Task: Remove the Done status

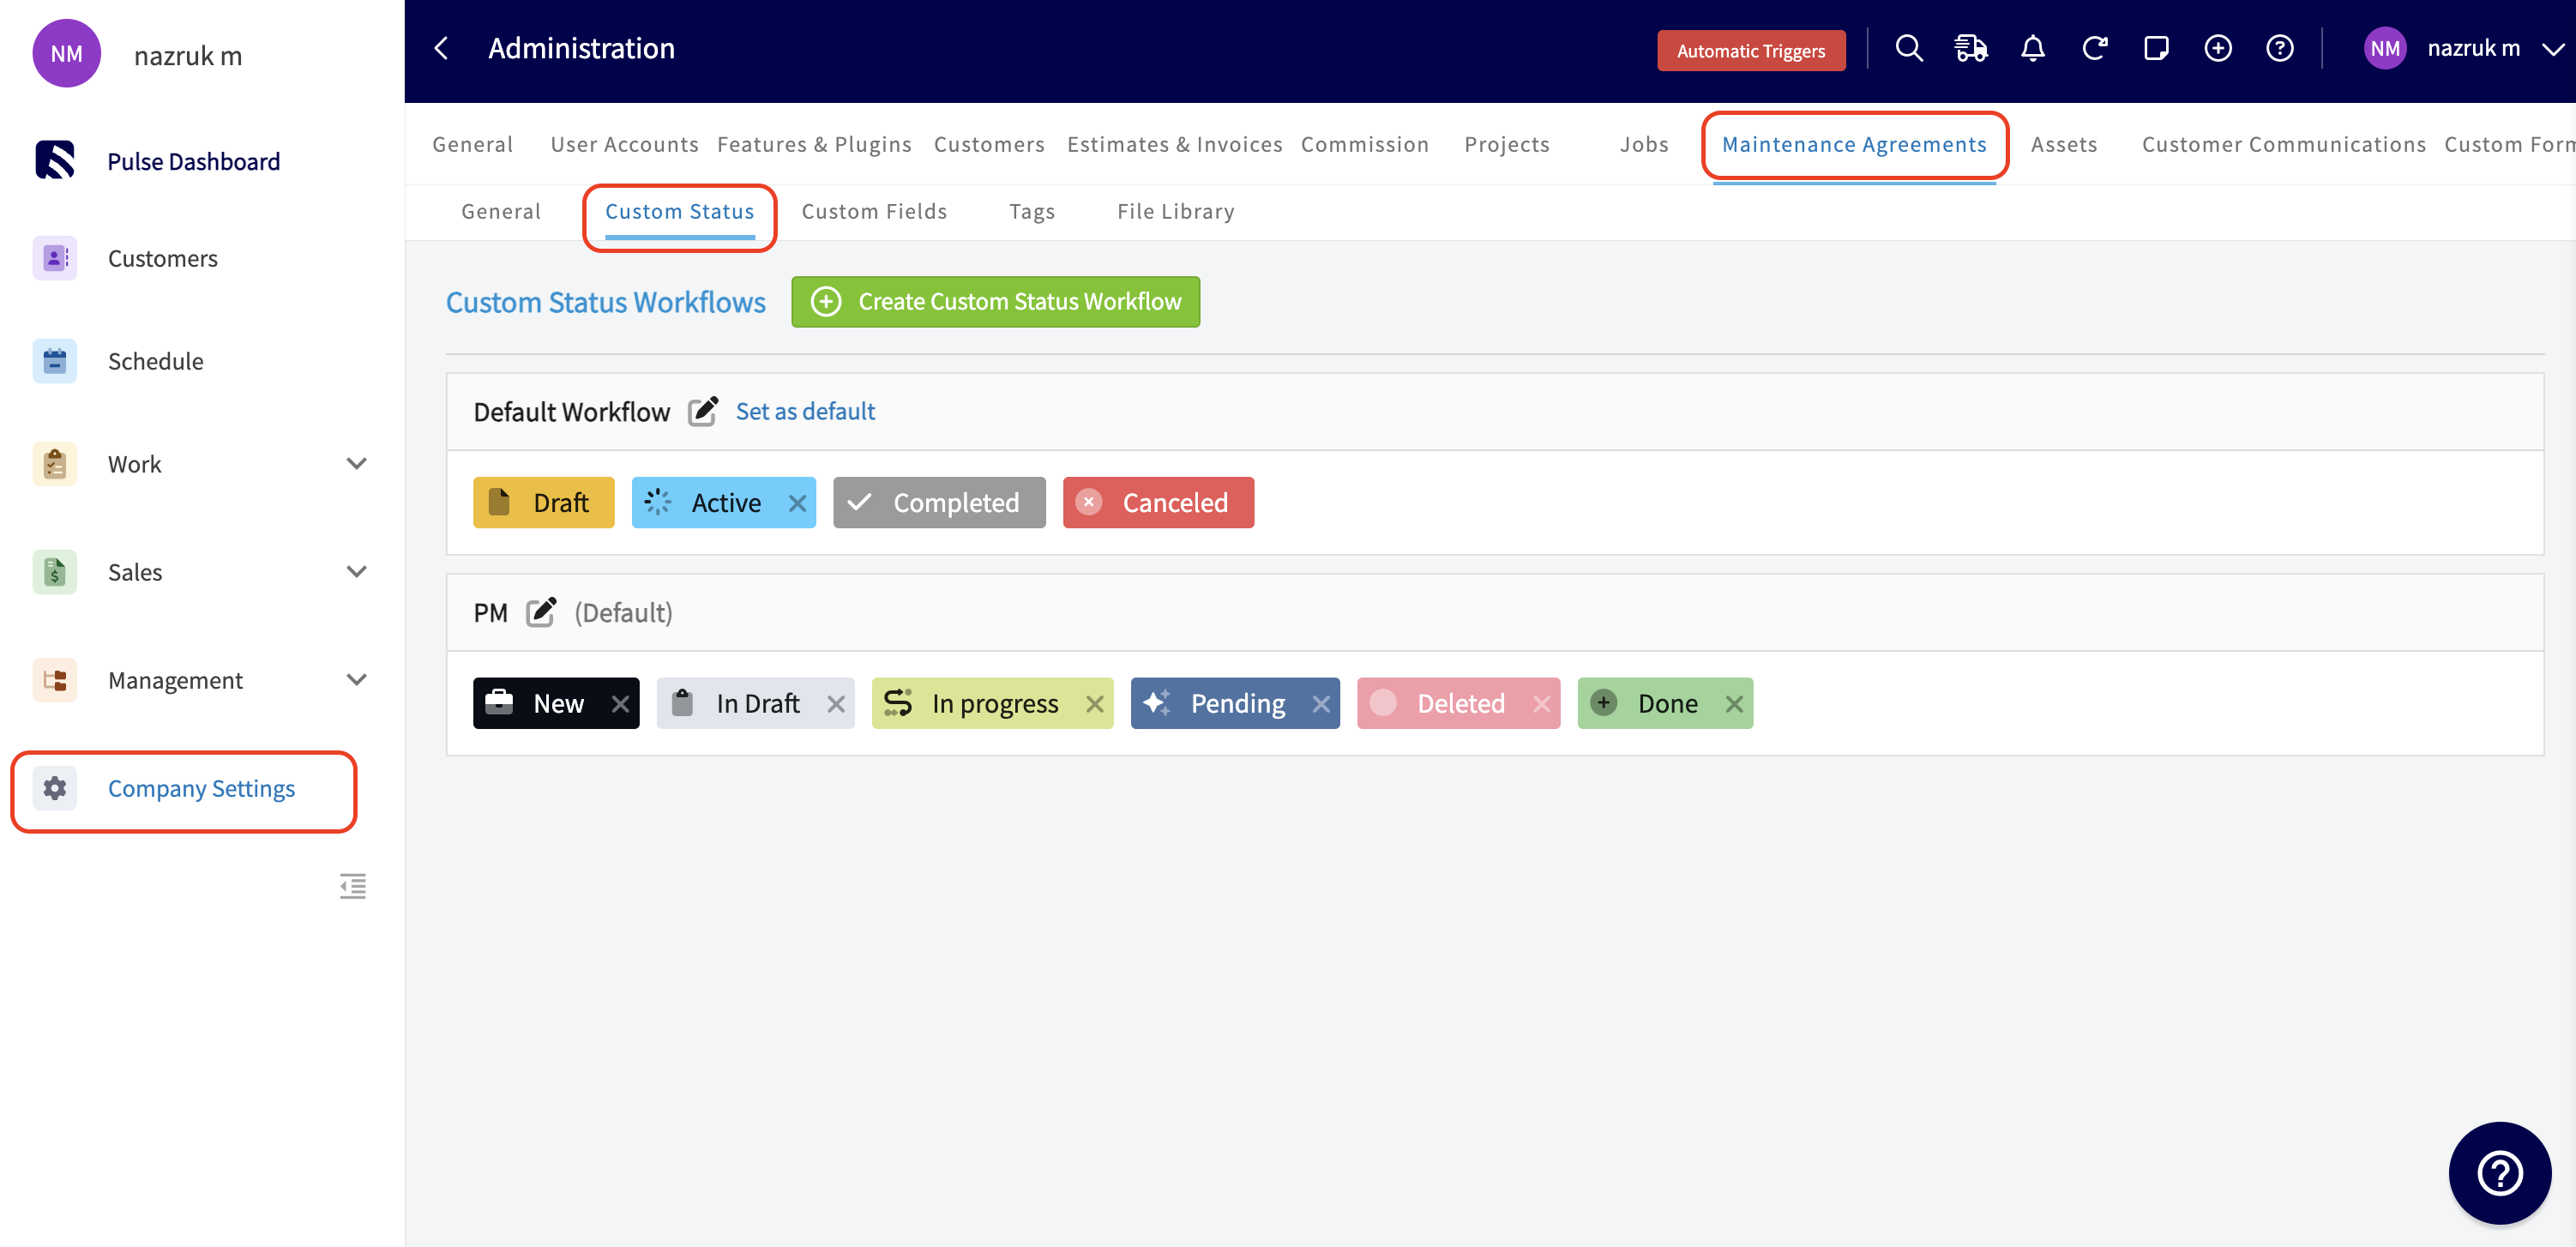Action: point(1734,704)
